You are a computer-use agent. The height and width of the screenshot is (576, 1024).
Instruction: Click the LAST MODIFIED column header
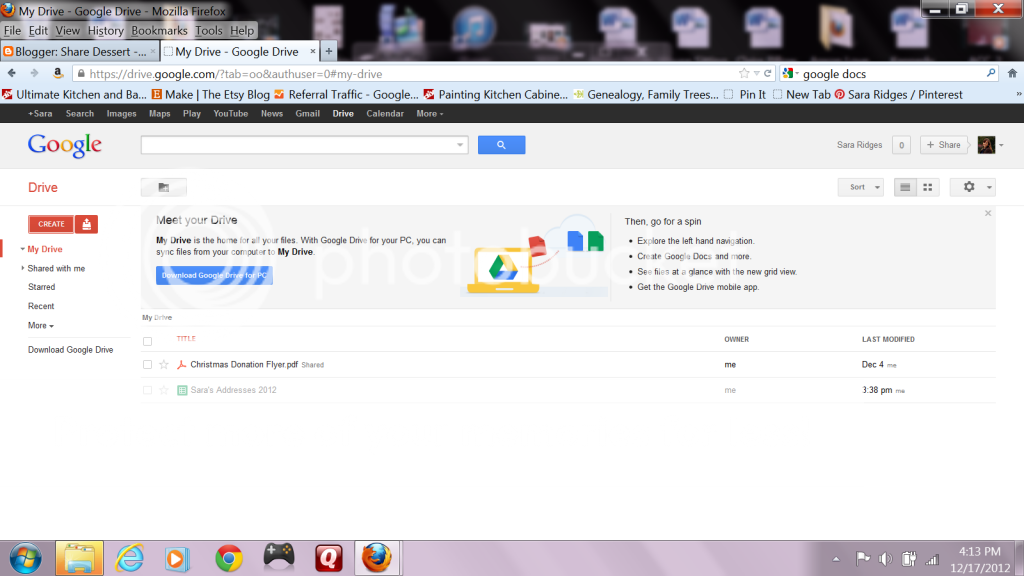pos(888,339)
